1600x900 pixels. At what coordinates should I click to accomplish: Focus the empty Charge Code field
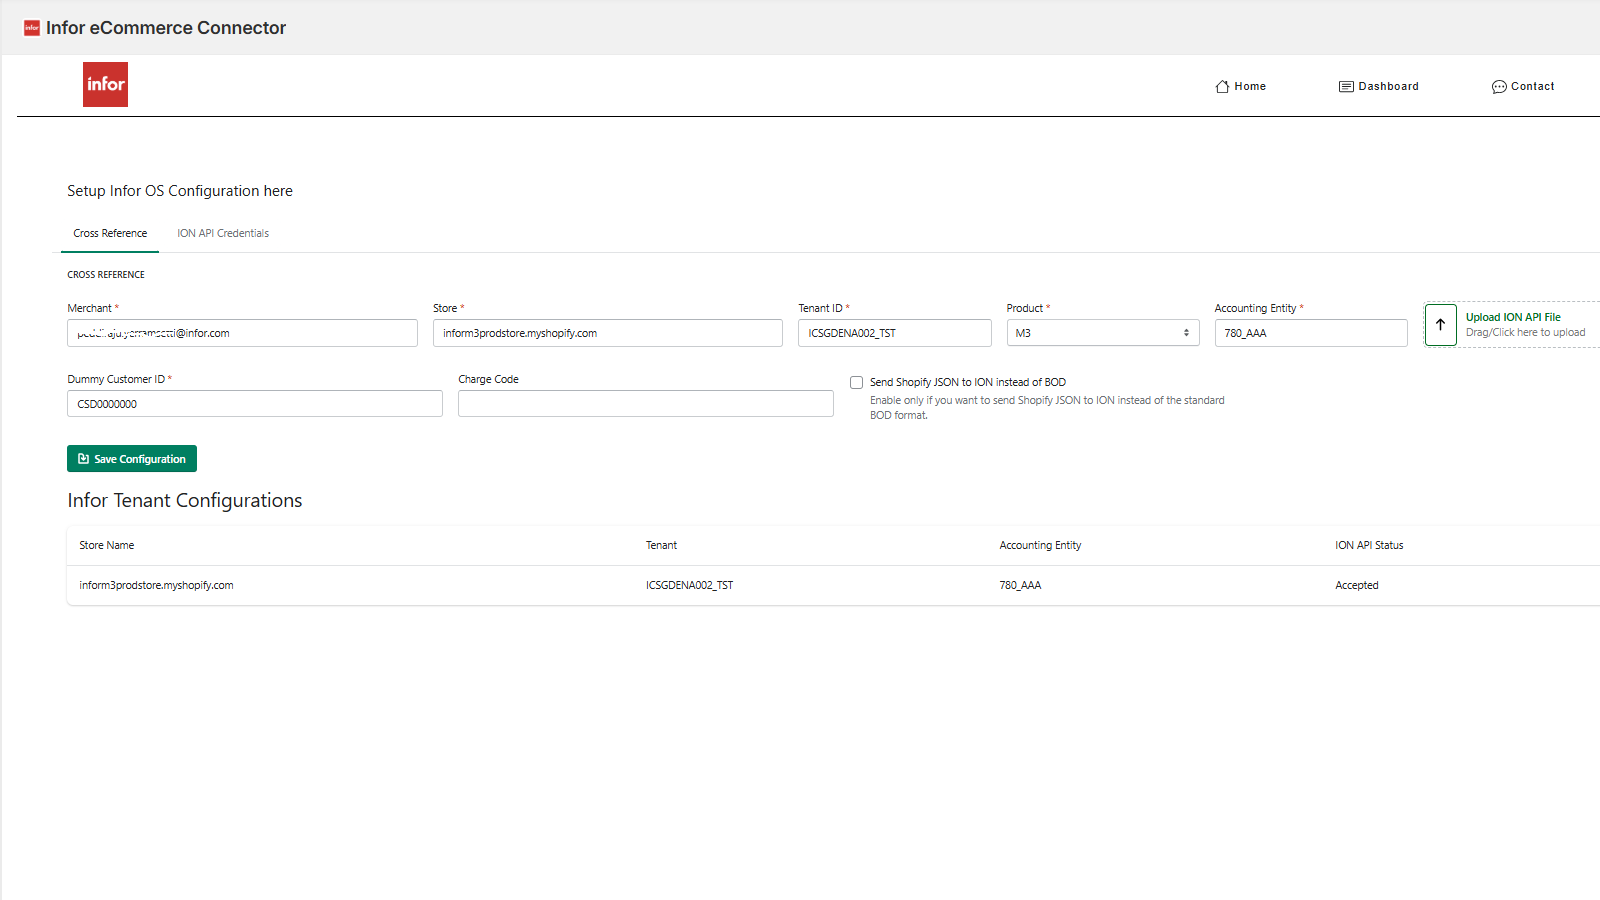click(x=646, y=404)
